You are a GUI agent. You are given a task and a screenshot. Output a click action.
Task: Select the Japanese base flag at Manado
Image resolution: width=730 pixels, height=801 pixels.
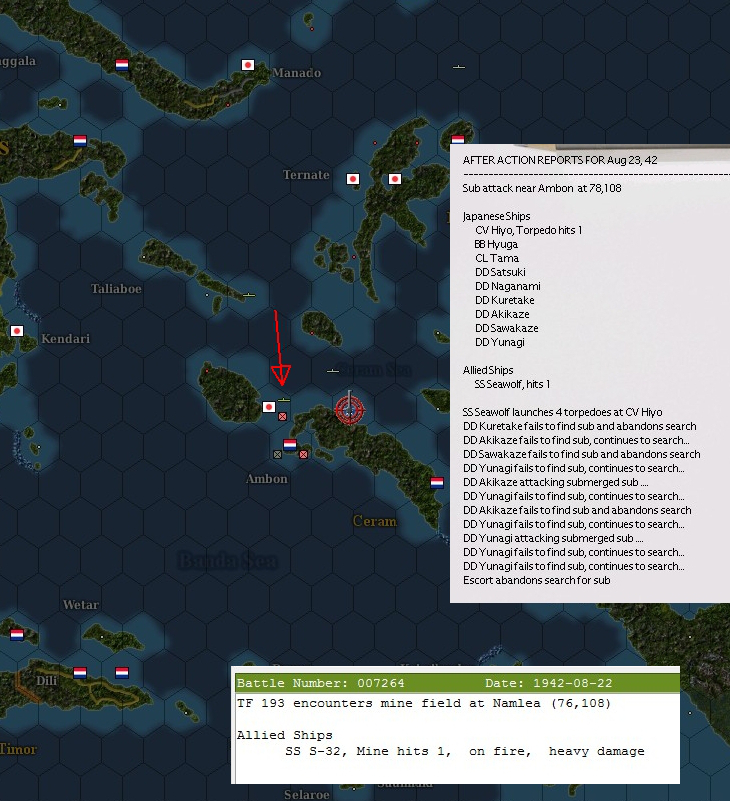[248, 65]
